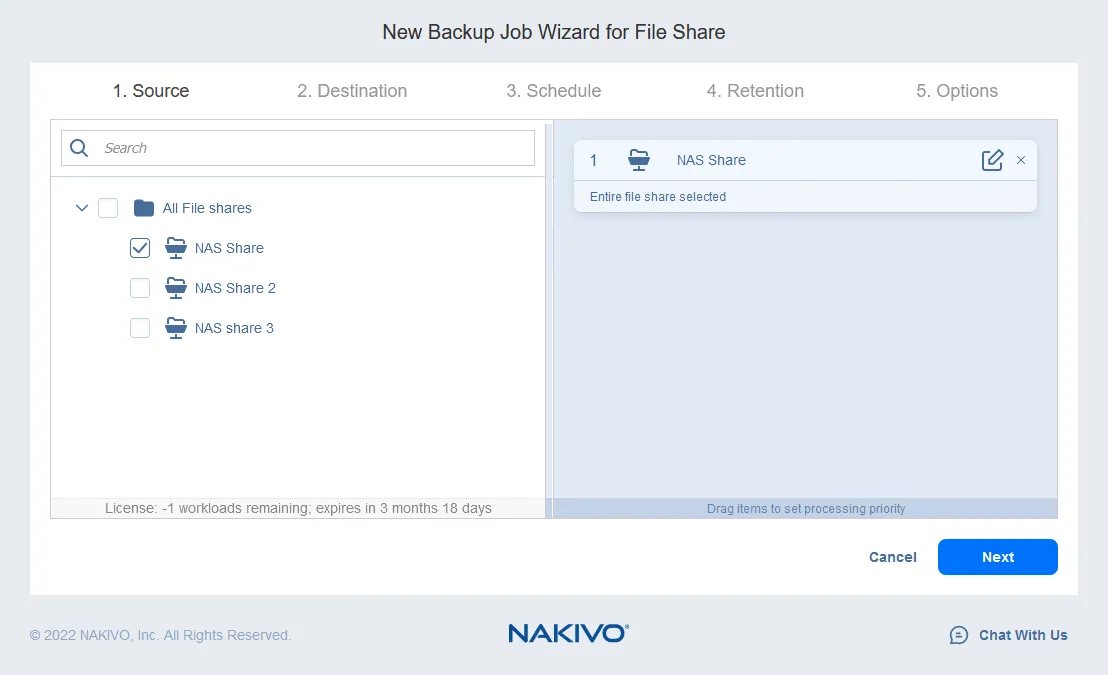
Task: Remove NAS Share from selected list
Action: (x=1021, y=160)
